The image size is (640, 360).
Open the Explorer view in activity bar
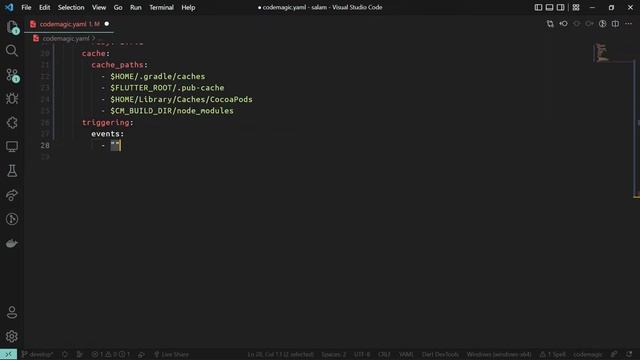point(12,27)
